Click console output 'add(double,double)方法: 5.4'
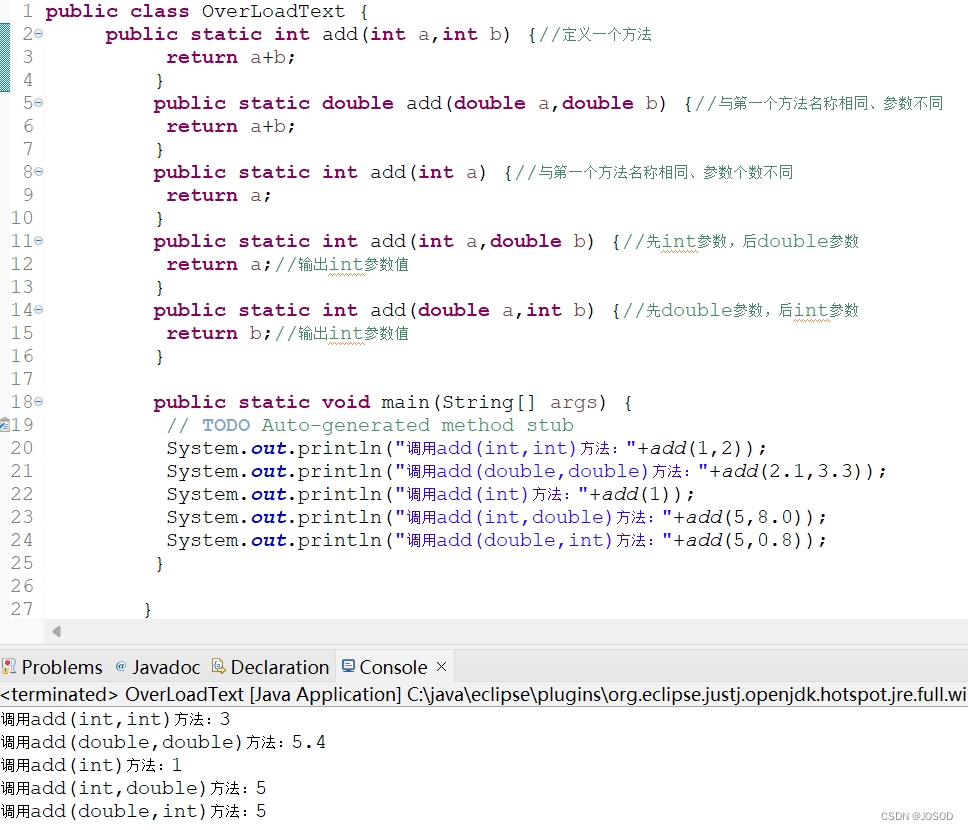Image resolution: width=968 pixels, height=830 pixels. click(164, 742)
